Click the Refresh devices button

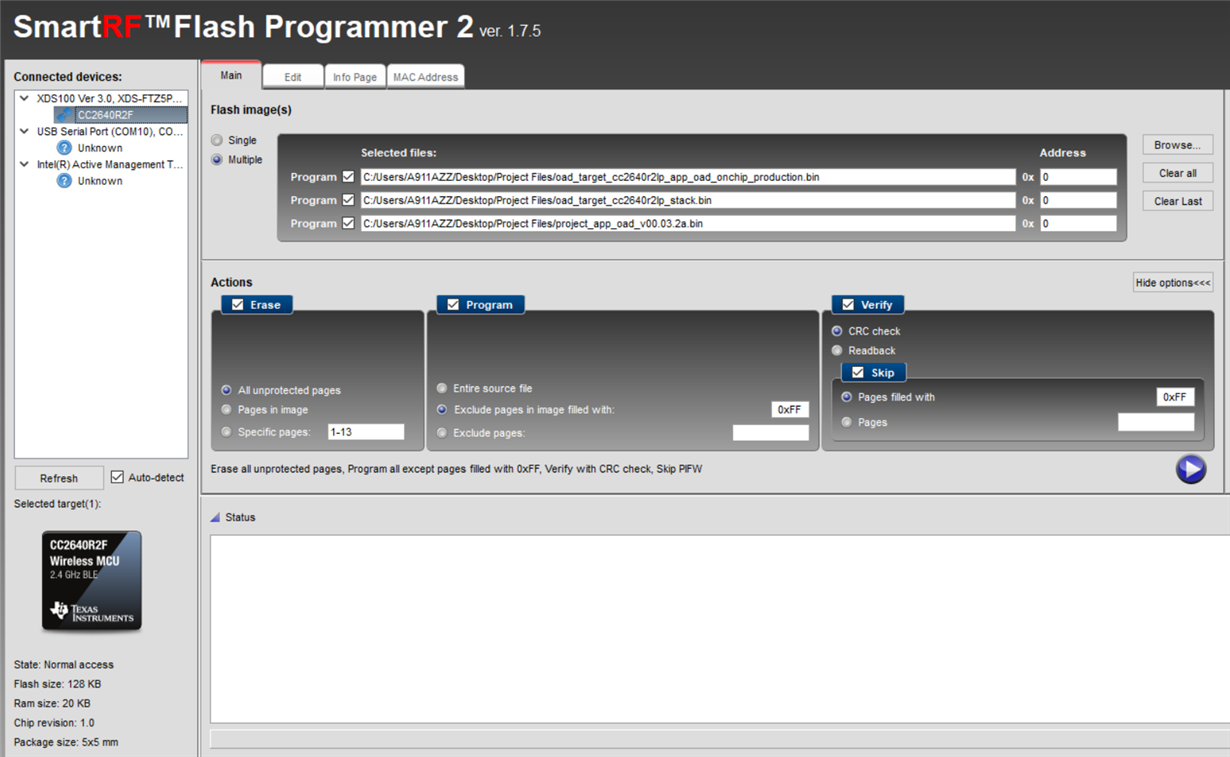click(59, 478)
